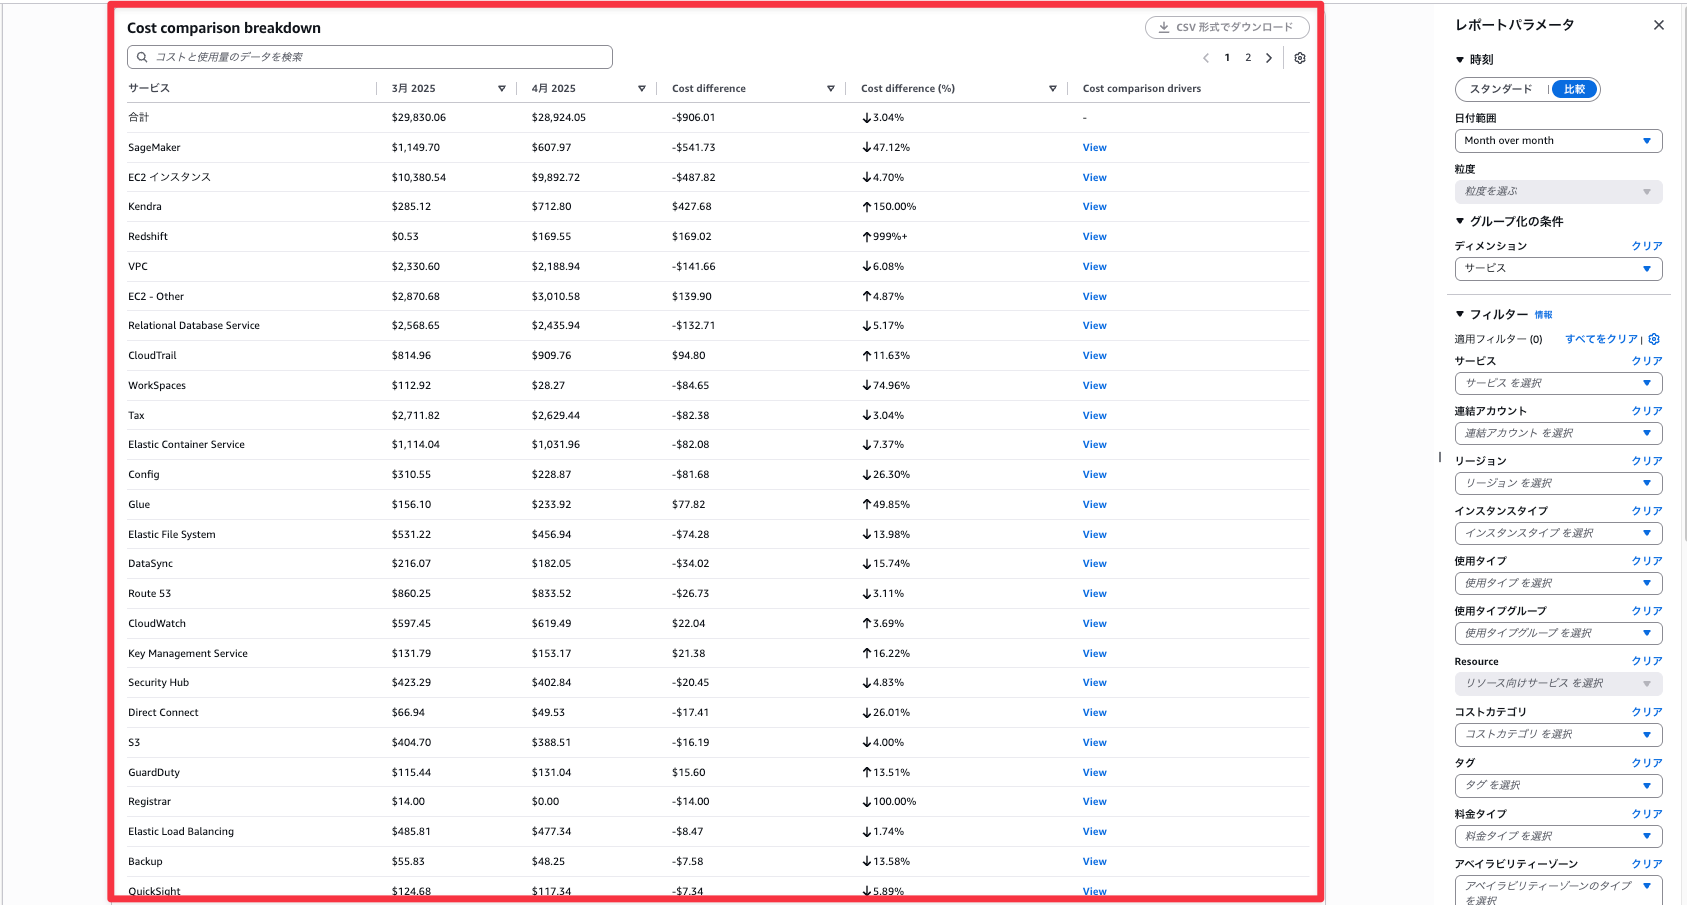Click the WorkSpaces 74.96% decrease cell
Viewport: 1687px width, 905px height.
[x=886, y=386]
